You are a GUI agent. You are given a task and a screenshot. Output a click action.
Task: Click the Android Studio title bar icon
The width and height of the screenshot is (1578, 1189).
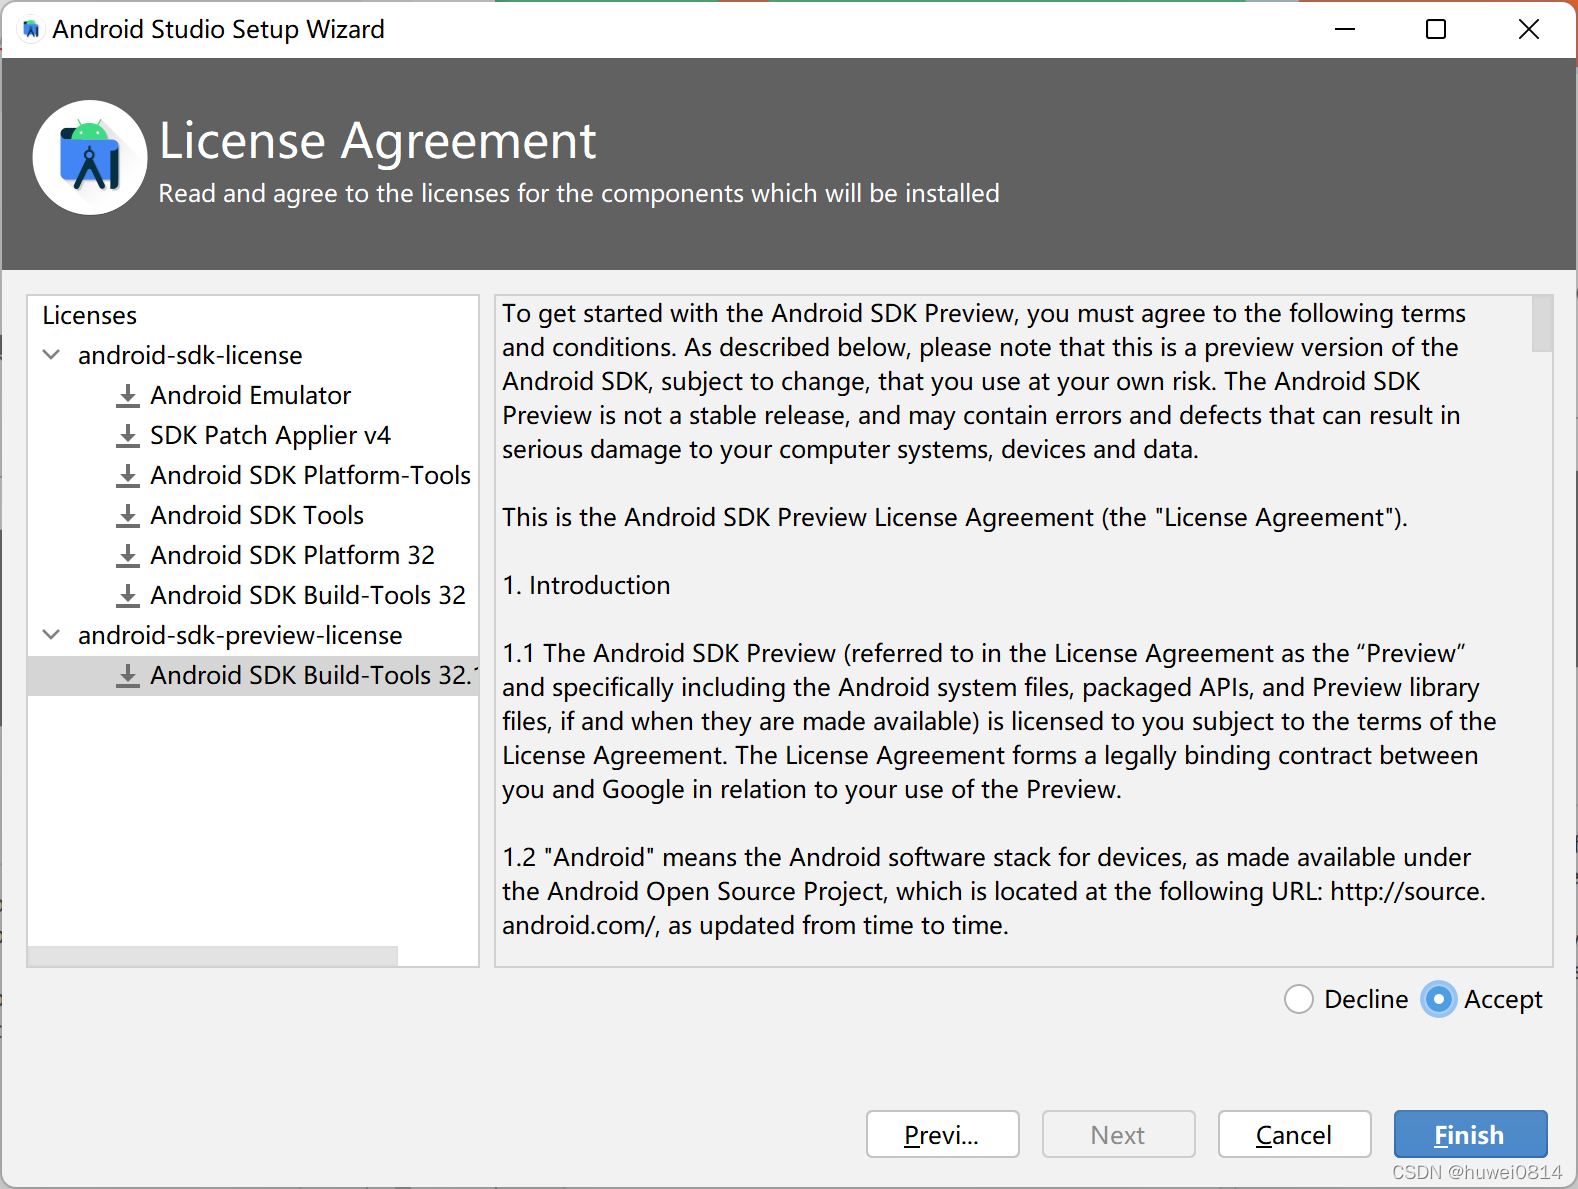click(31, 30)
